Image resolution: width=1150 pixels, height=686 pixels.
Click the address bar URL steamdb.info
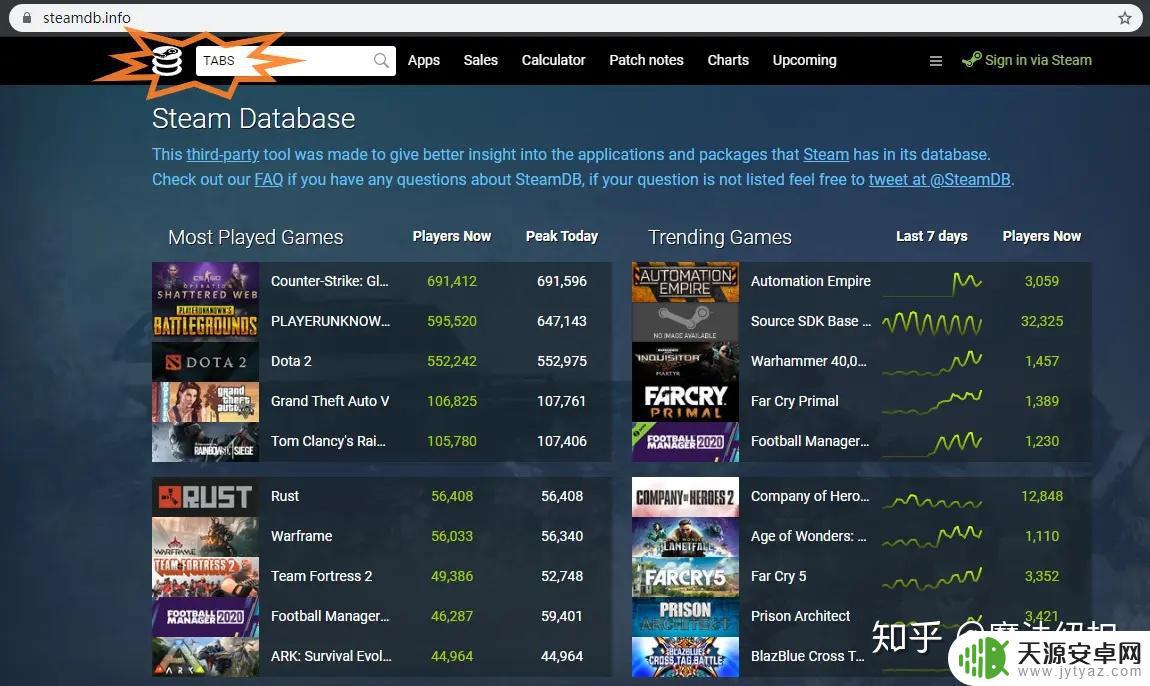[87, 18]
